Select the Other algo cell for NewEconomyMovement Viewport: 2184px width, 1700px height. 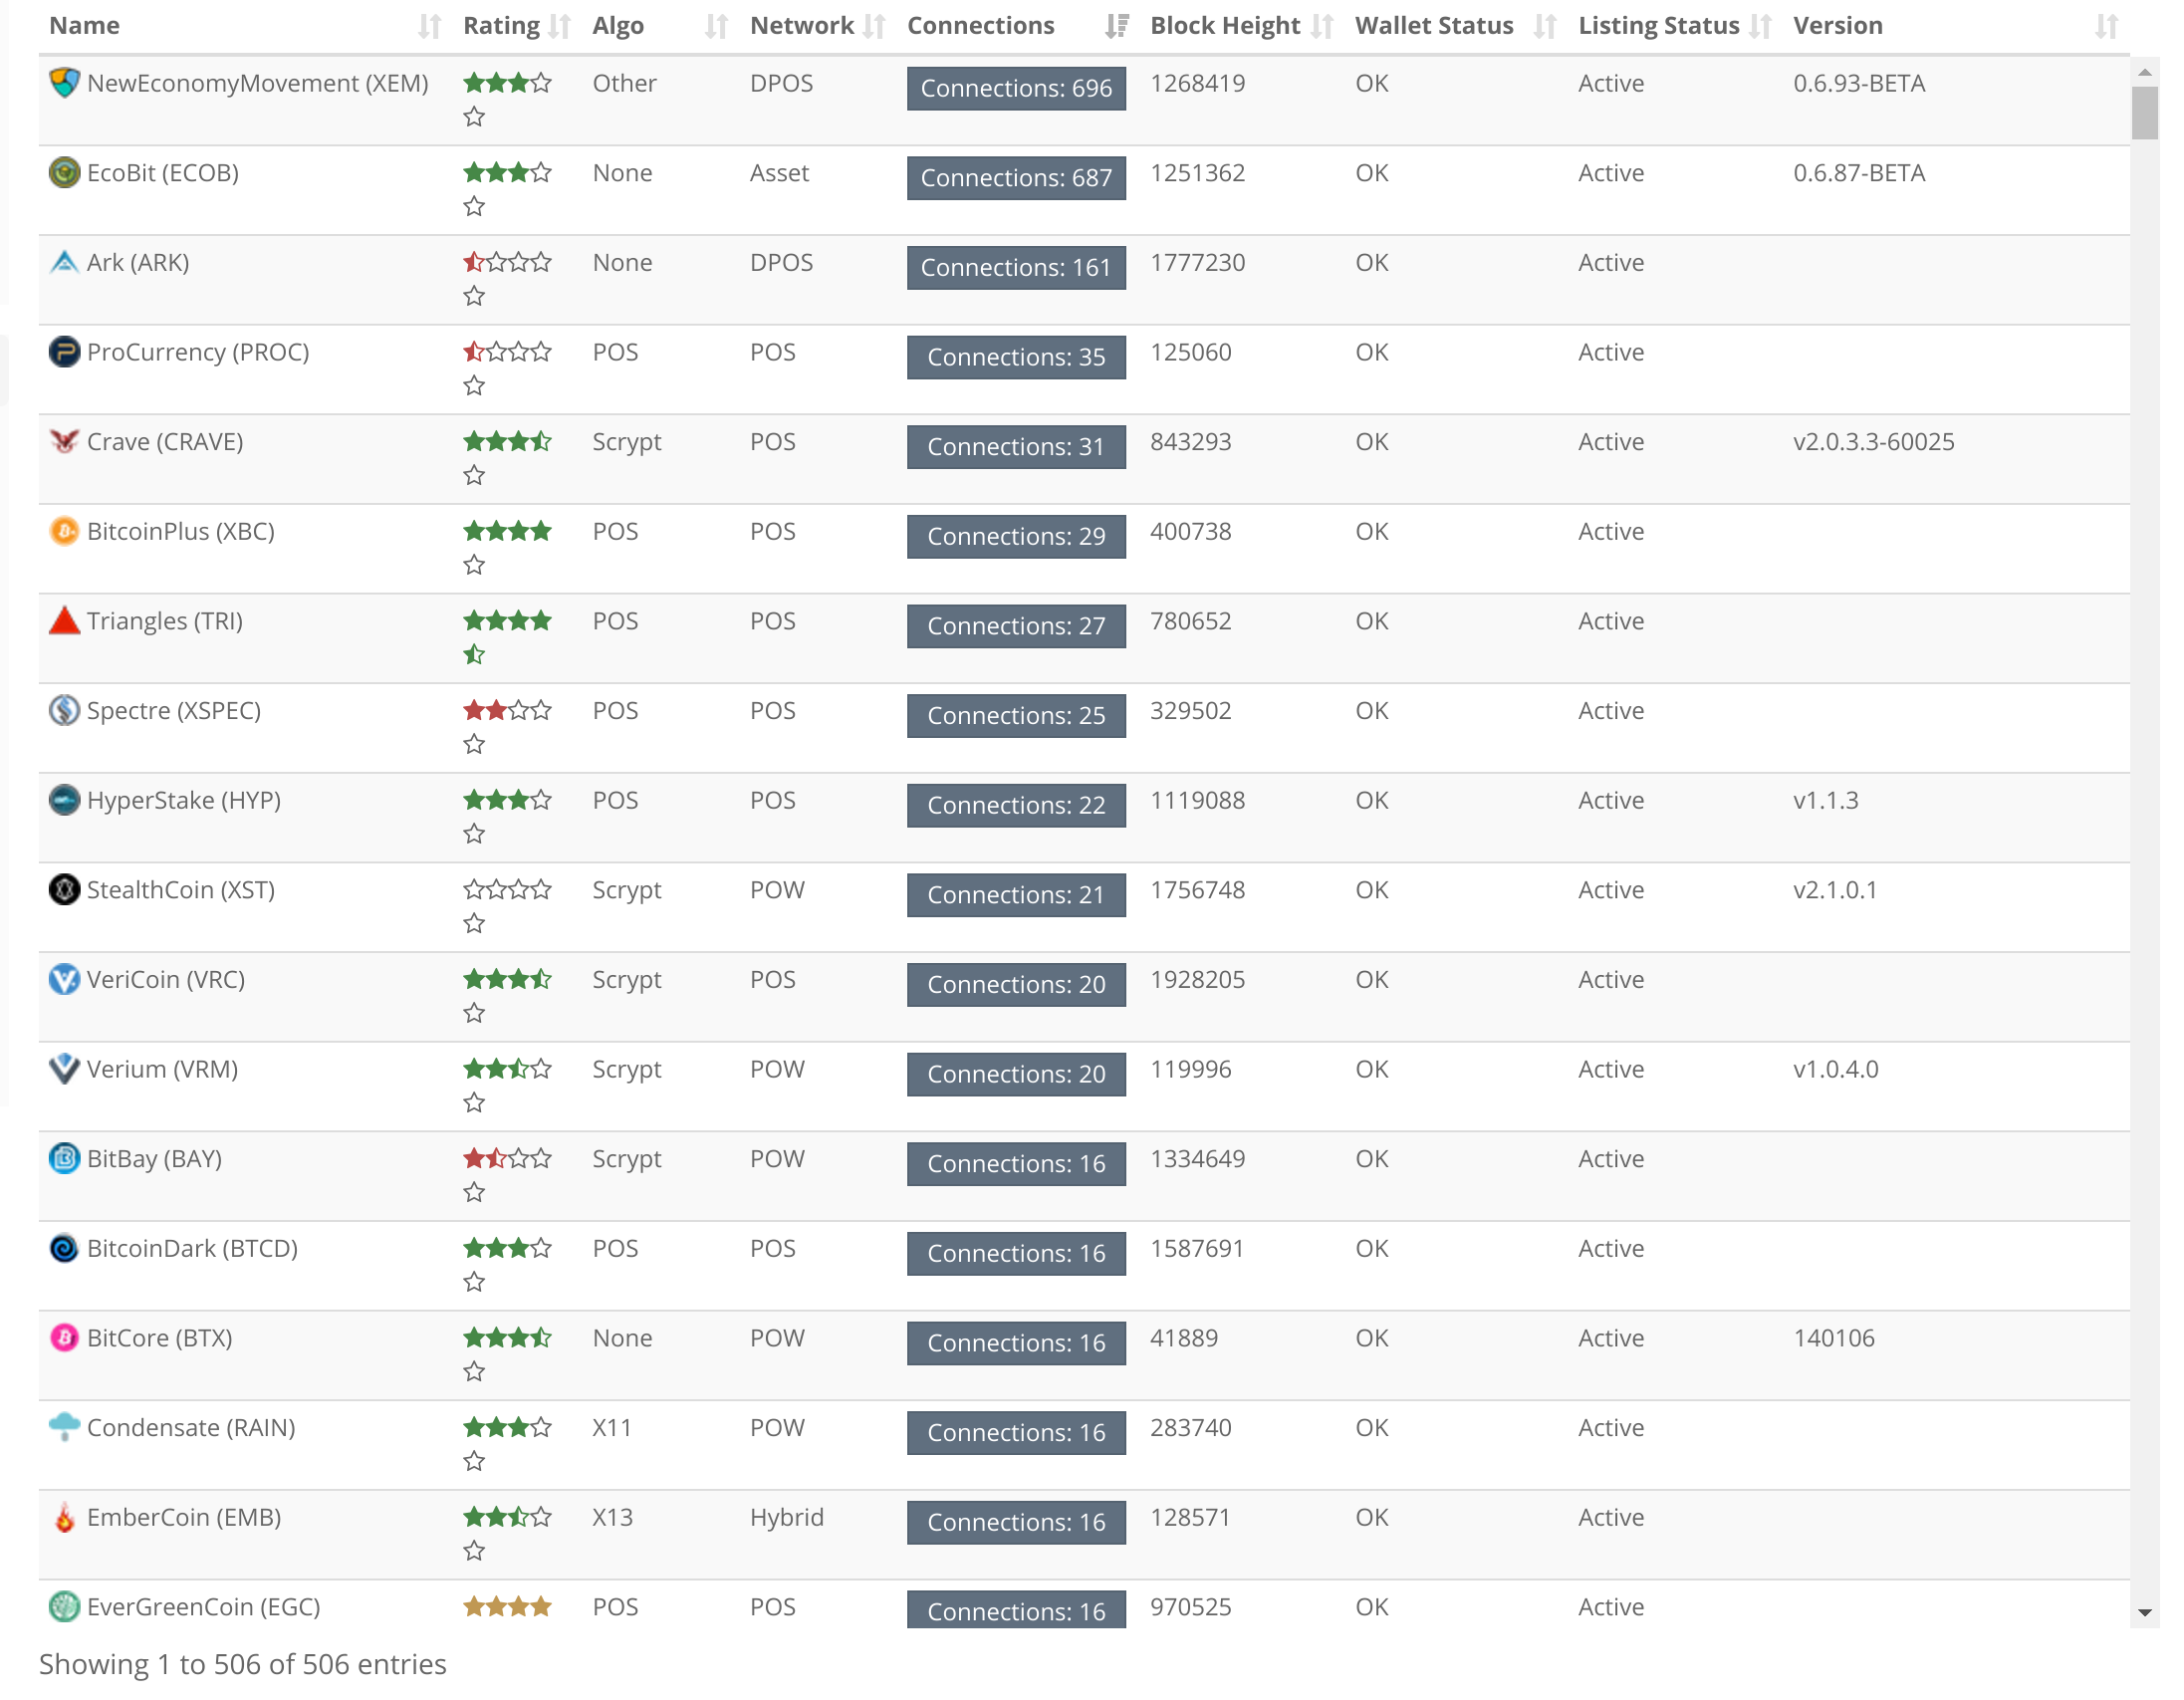click(x=625, y=83)
